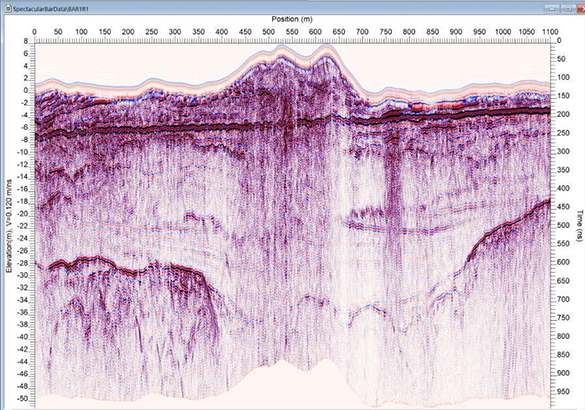Click the SpectacularBarData title text
Image resolution: width=585 pixels, height=410 pixels.
point(51,9)
